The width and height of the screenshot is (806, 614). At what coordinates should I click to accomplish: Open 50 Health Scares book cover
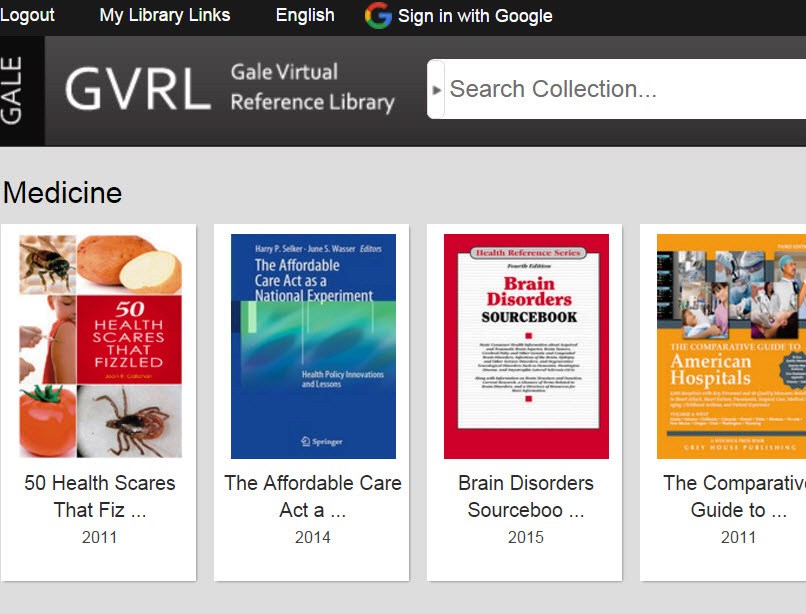coord(100,346)
